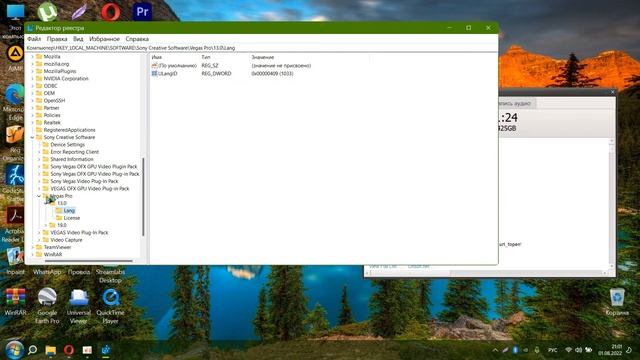
Task: Click the taskbar search magnifier
Action: [33, 350]
